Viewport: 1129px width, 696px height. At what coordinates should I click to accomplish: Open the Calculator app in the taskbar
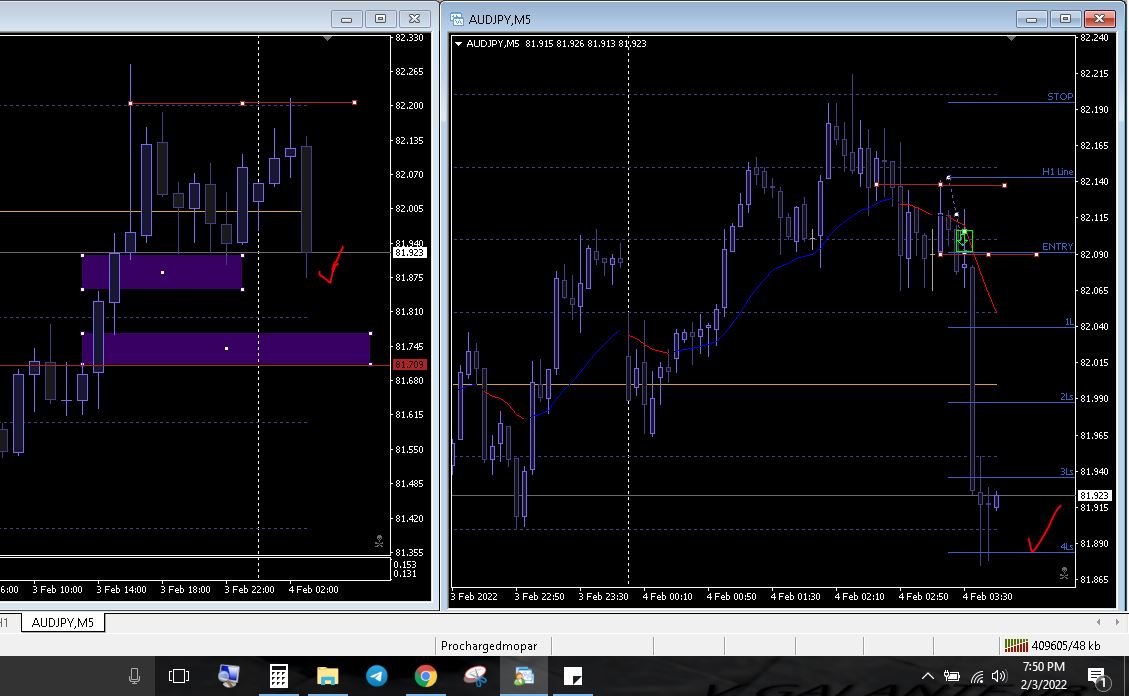(279, 676)
